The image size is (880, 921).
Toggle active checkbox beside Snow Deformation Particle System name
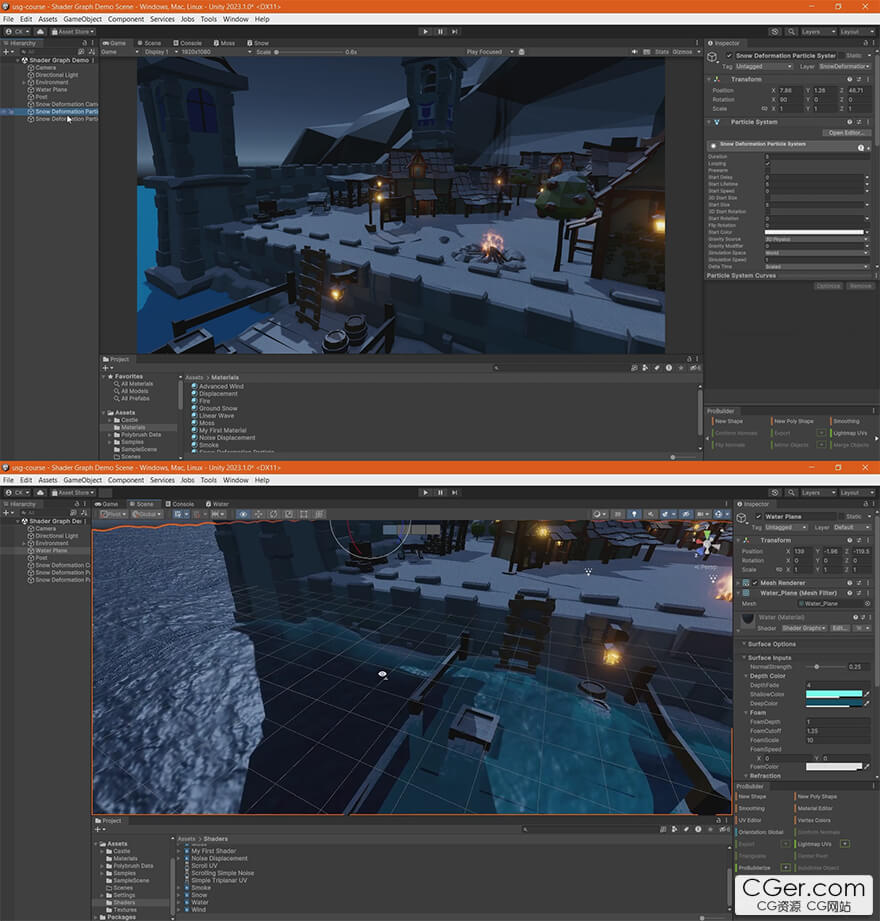[x=729, y=56]
